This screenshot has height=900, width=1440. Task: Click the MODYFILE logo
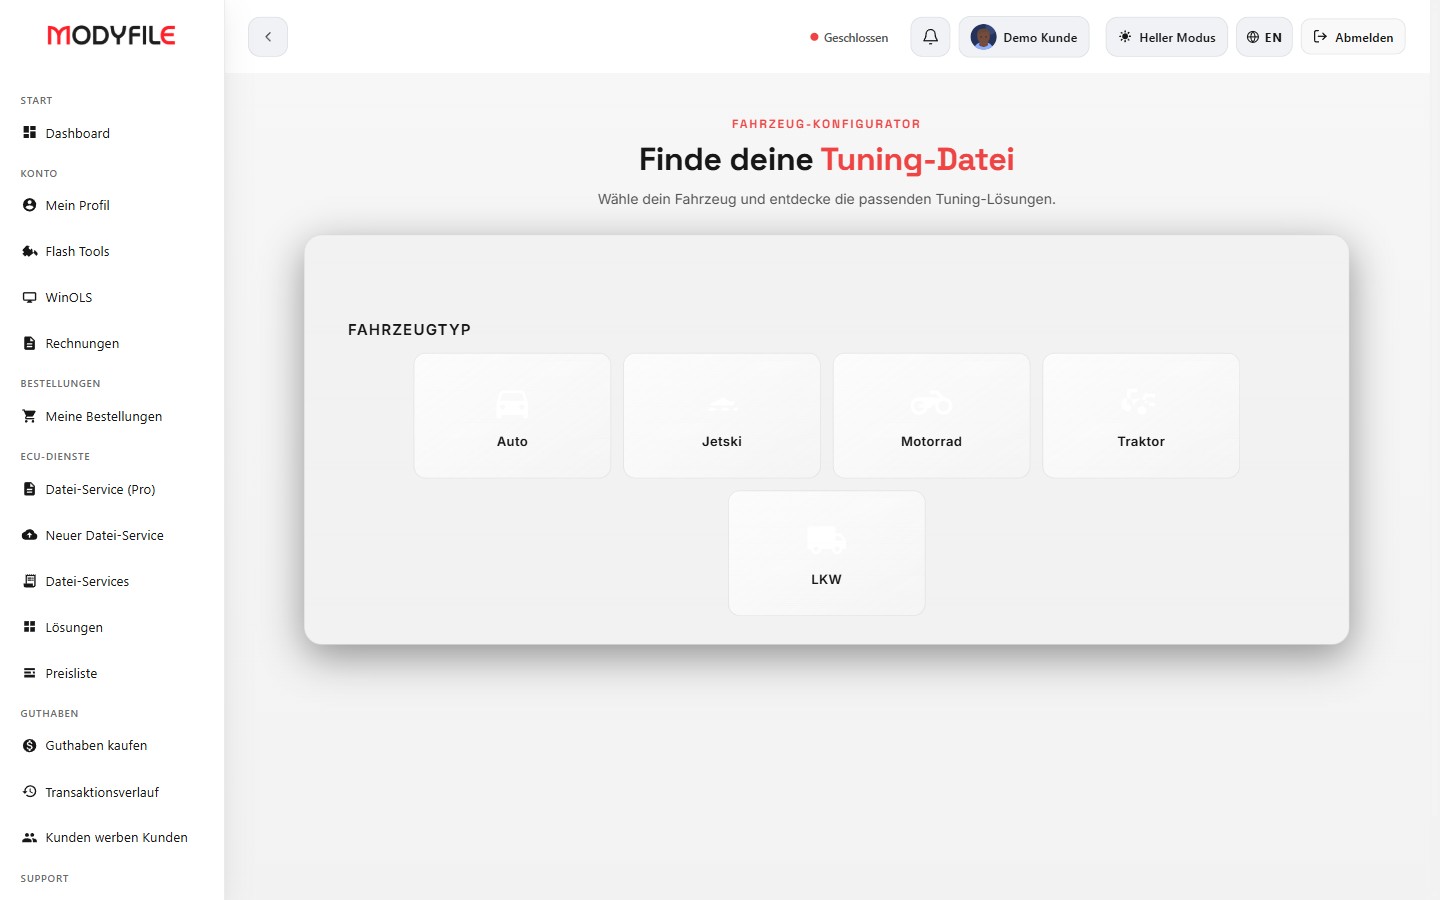click(x=111, y=35)
